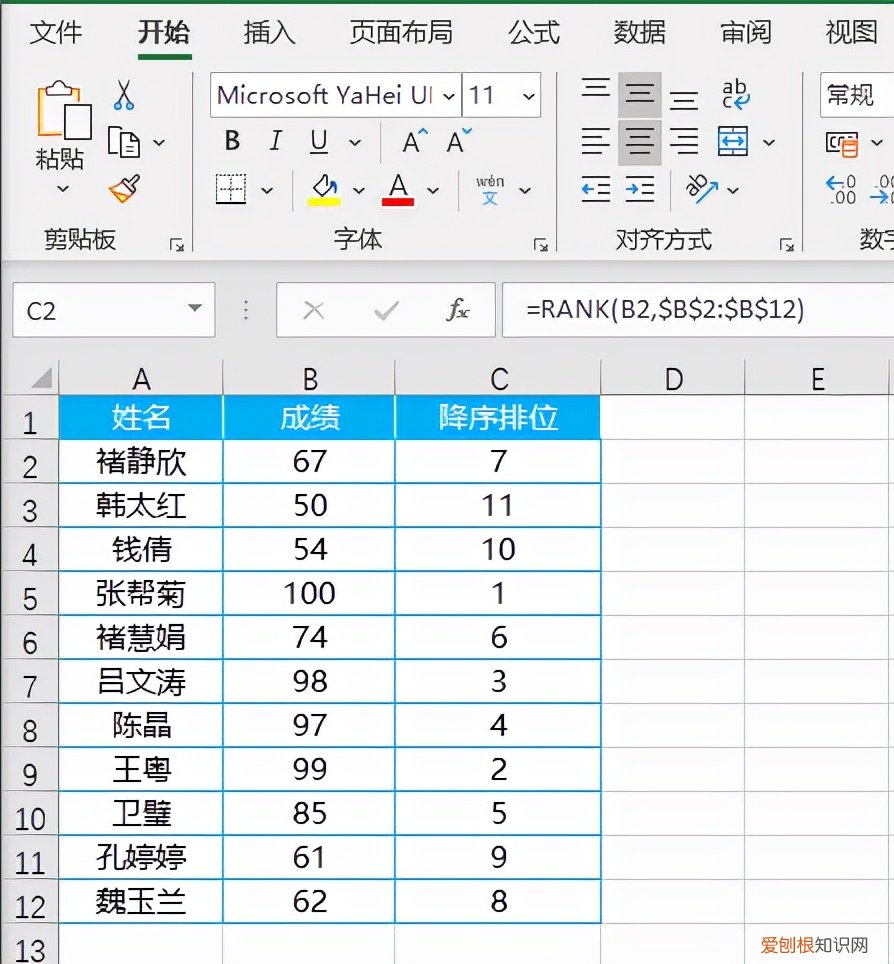Switch to 审阅 tab

point(746,33)
